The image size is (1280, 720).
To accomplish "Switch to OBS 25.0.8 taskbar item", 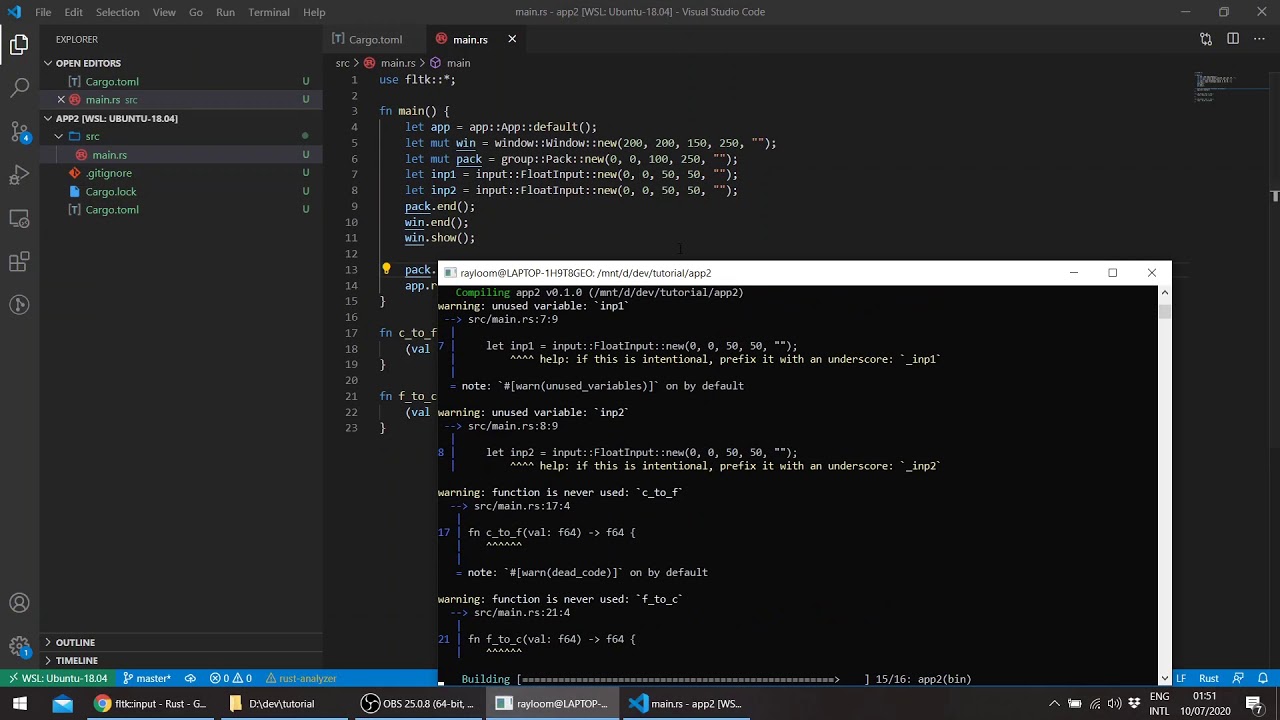I will [418, 703].
